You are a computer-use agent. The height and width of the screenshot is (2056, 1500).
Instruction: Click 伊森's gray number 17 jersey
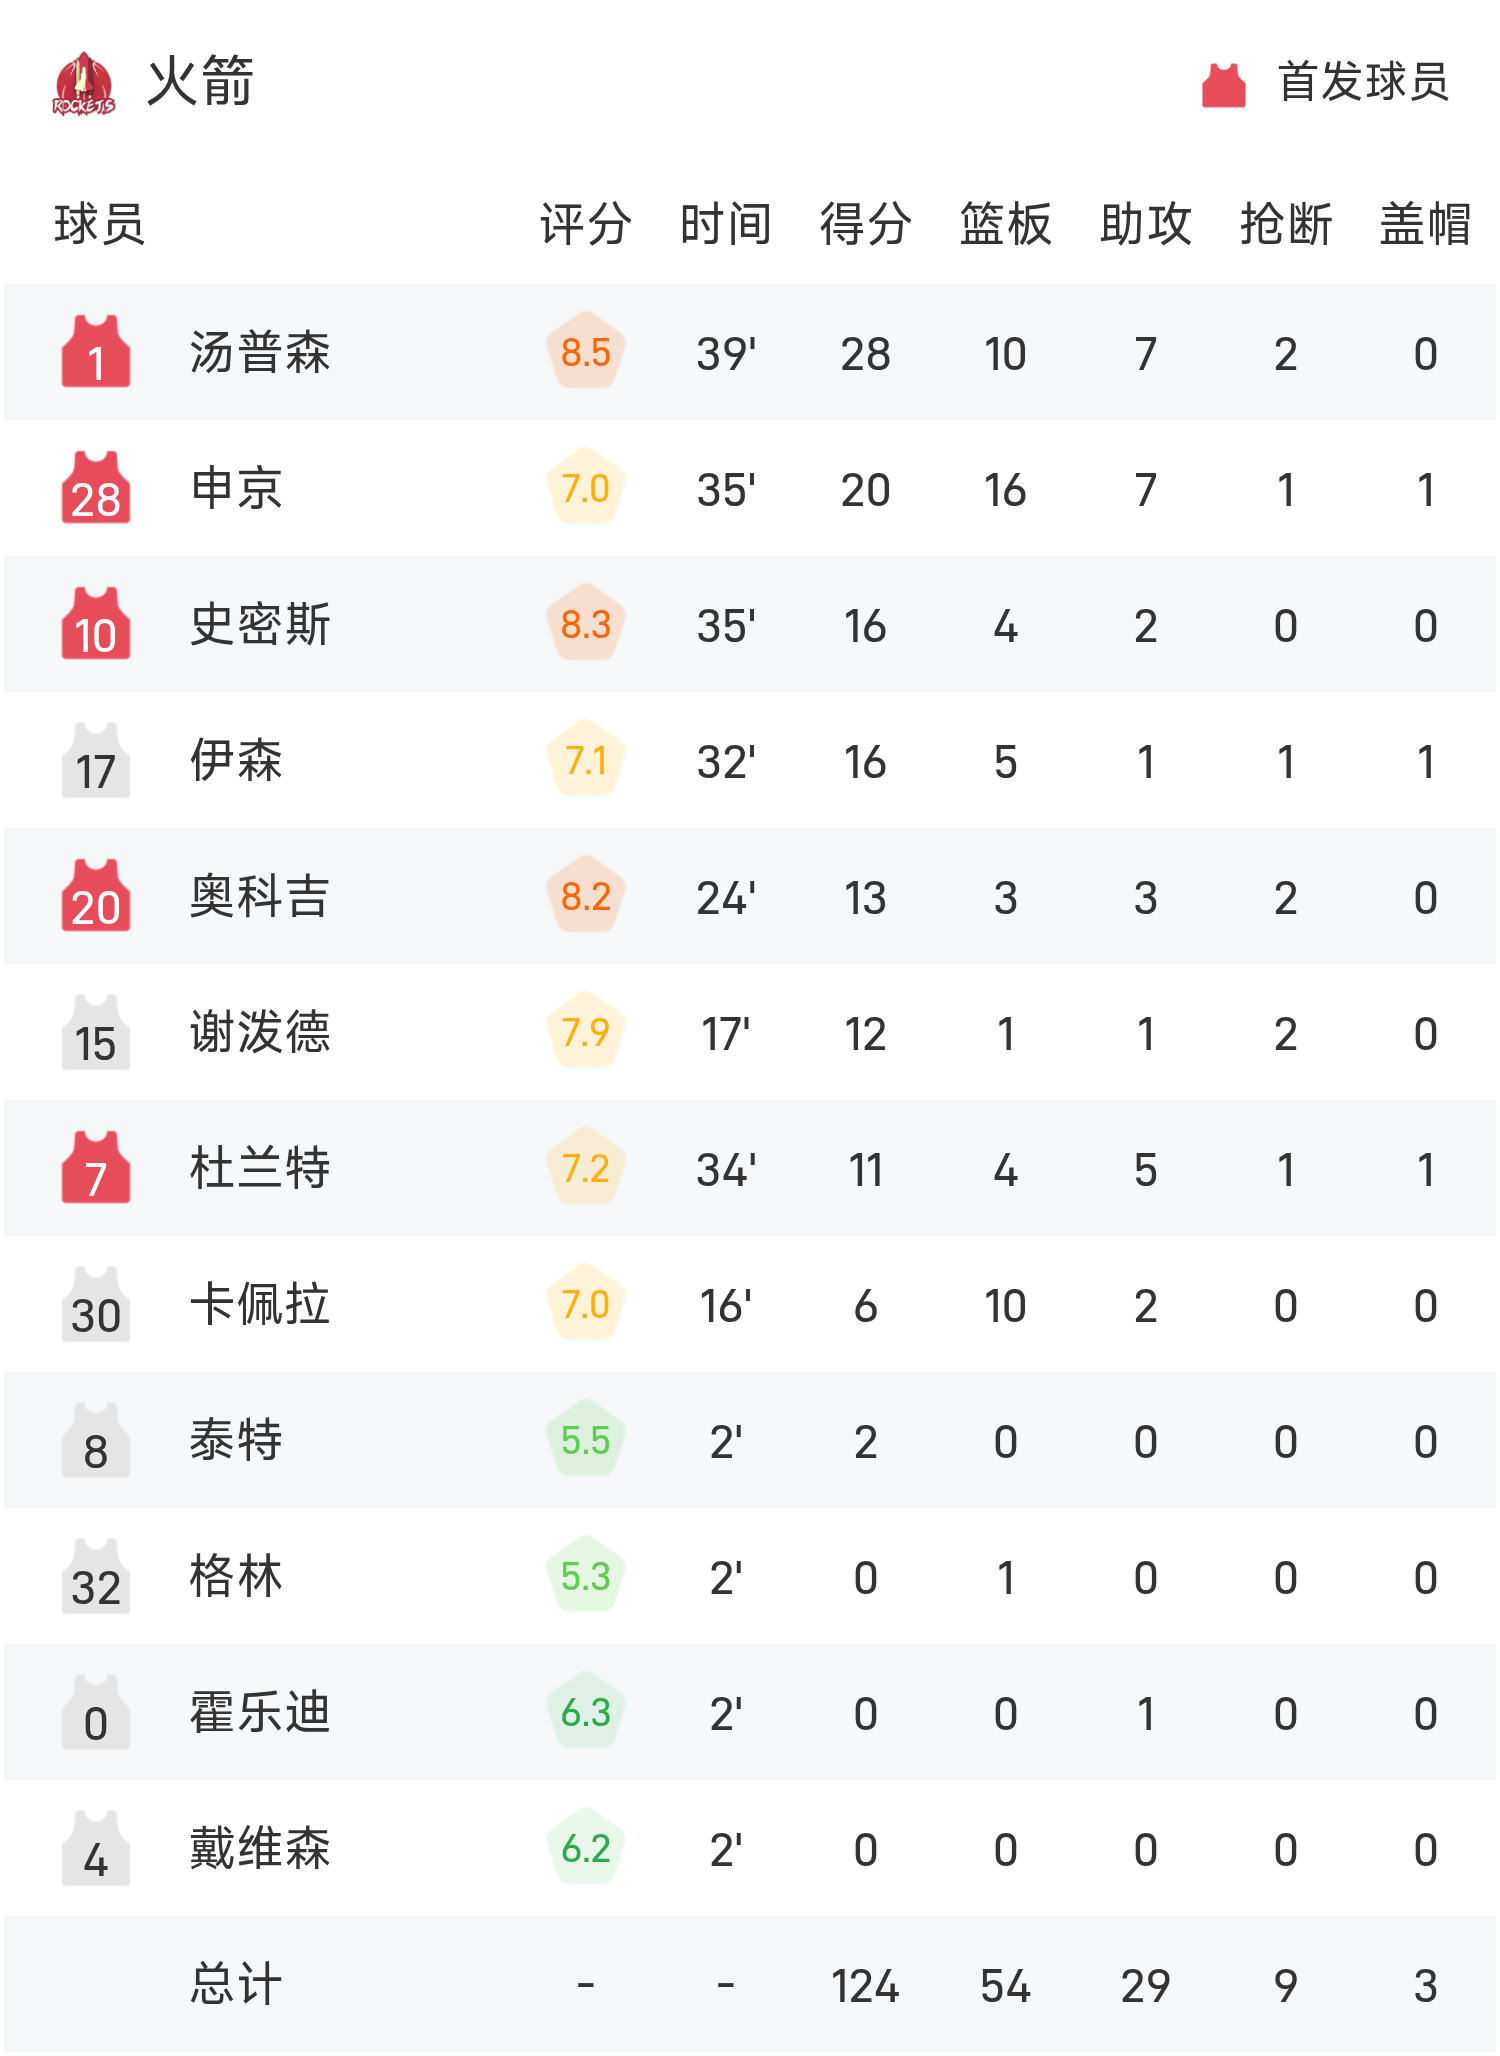96,761
